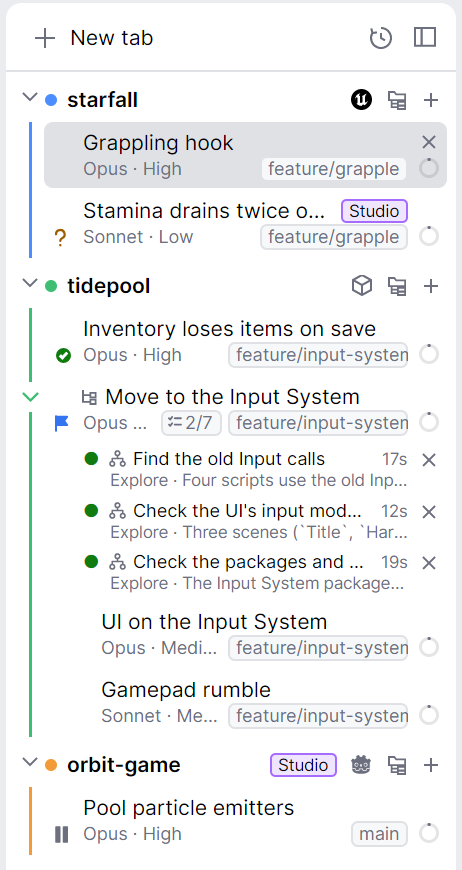The image size is (462, 870).
Task: Dismiss Check the packages subagent
Action: tap(429, 563)
